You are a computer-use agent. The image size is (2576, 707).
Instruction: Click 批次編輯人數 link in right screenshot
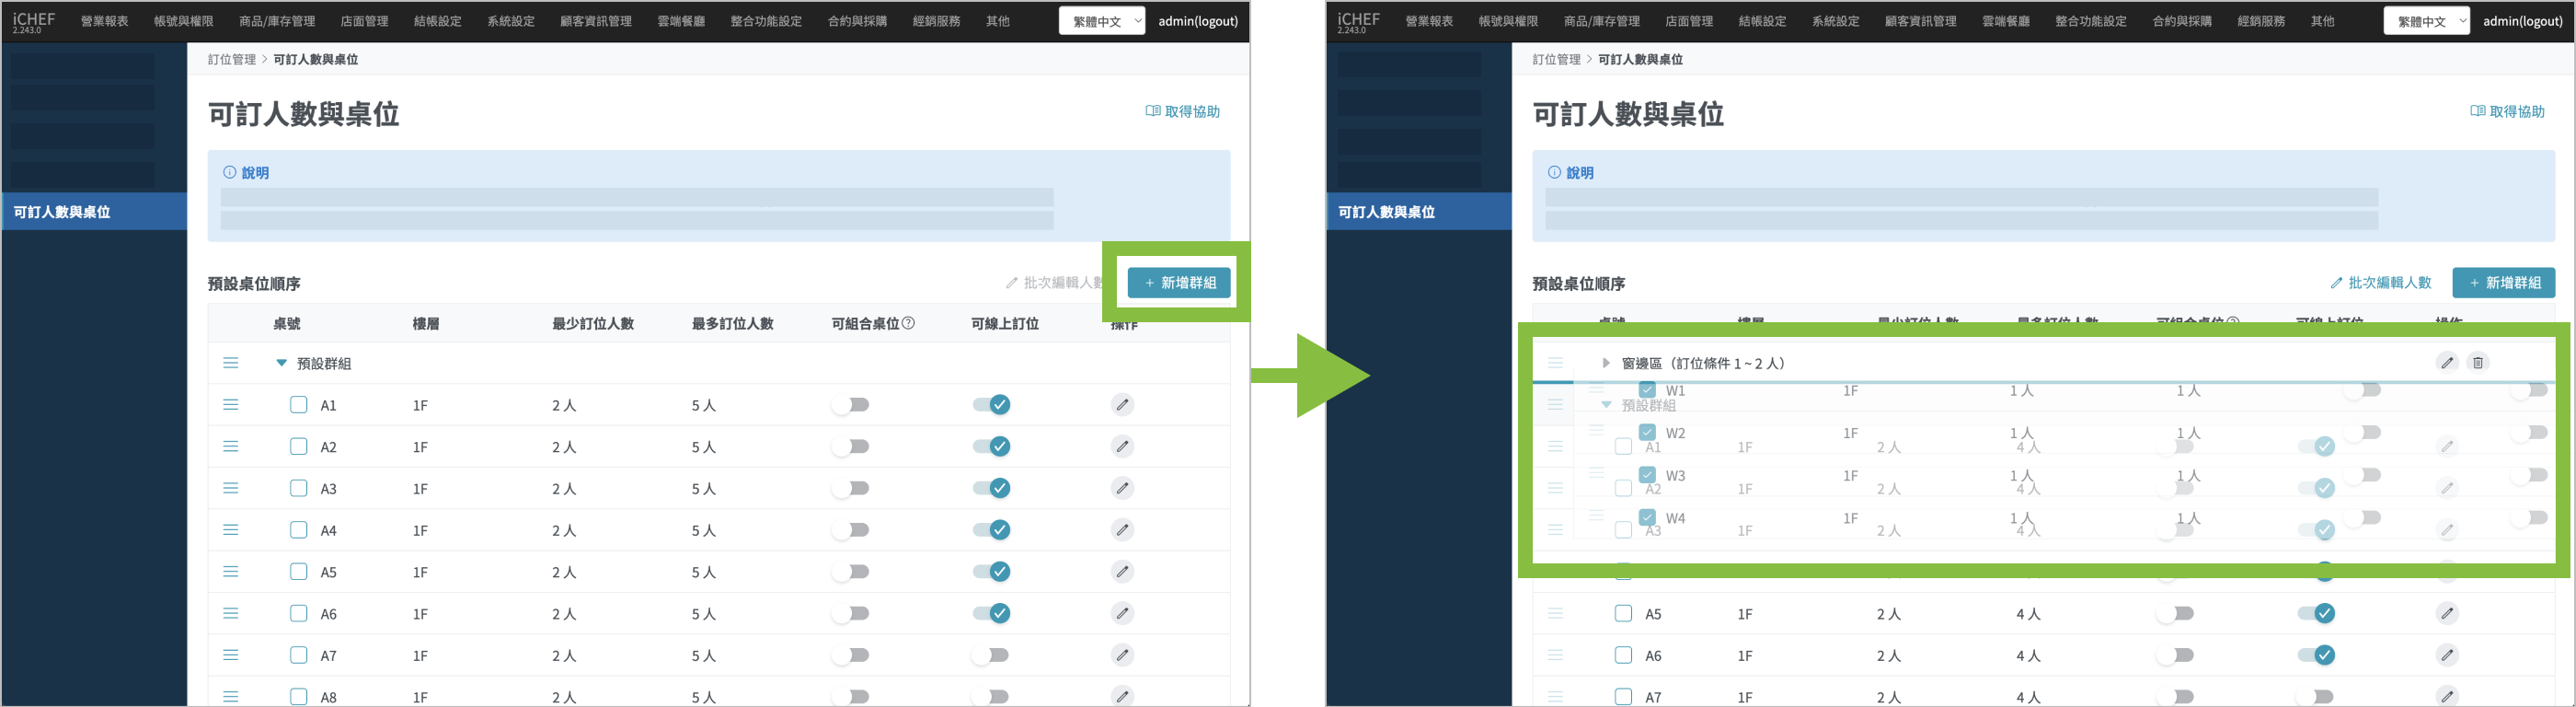(2381, 283)
